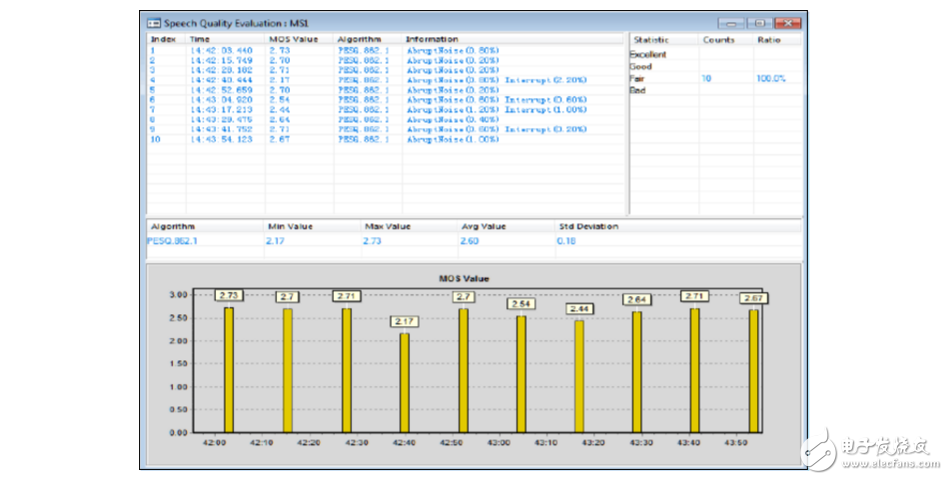Viewport: 948px width, 480px height.
Task: Minimize the Speech Quality Evaluation window
Action: click(x=733, y=22)
